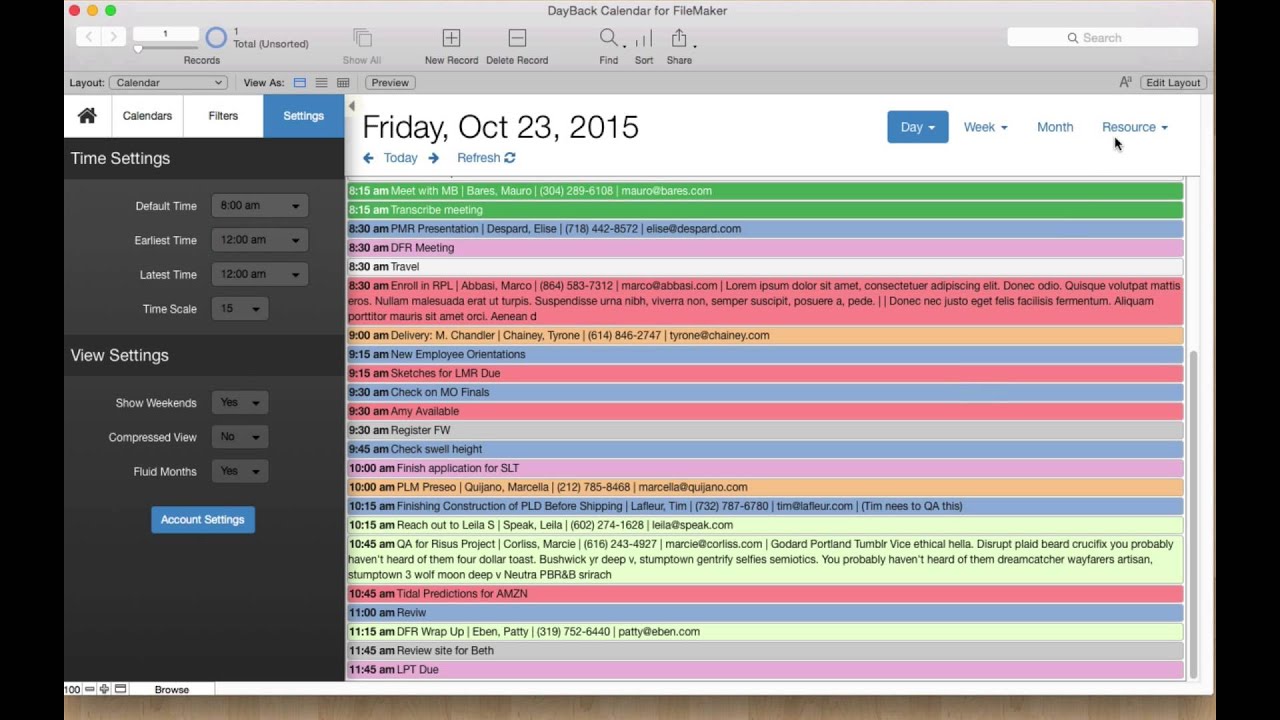Screen dimensions: 1280x720
Task: Click the Refresh link
Action: tap(486, 158)
